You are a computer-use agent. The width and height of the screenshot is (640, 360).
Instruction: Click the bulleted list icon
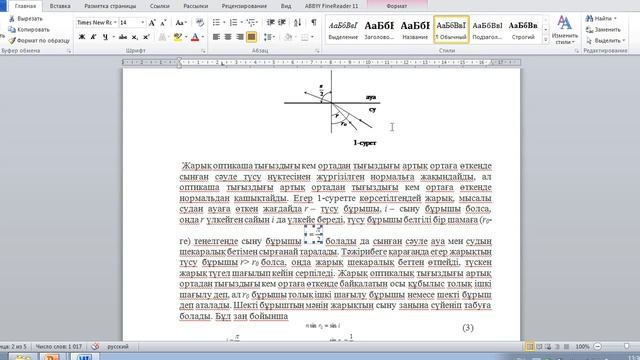(216, 22)
